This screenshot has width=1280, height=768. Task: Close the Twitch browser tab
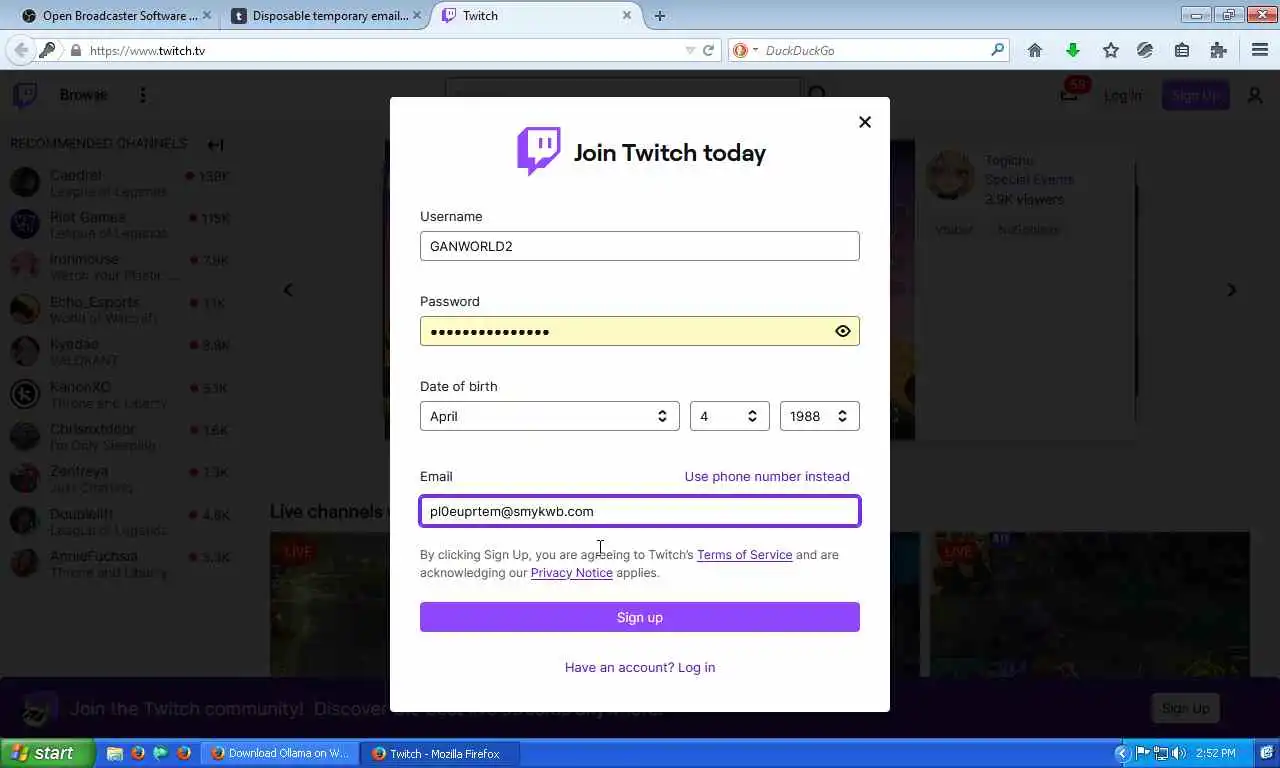[x=627, y=15]
